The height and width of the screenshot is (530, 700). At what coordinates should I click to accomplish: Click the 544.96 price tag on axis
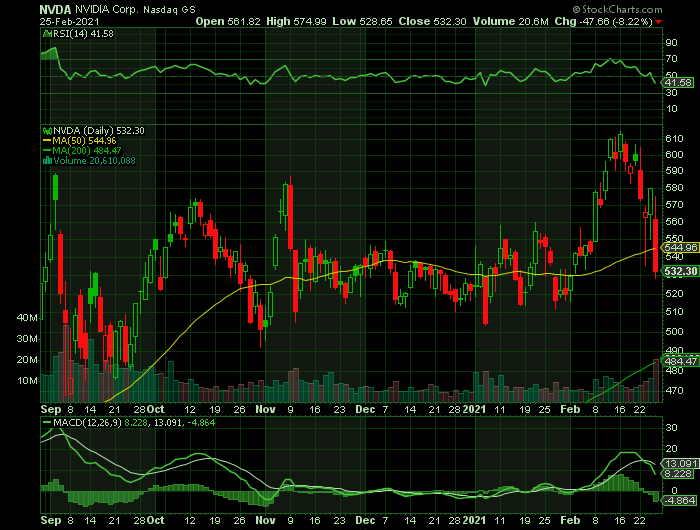[681, 247]
